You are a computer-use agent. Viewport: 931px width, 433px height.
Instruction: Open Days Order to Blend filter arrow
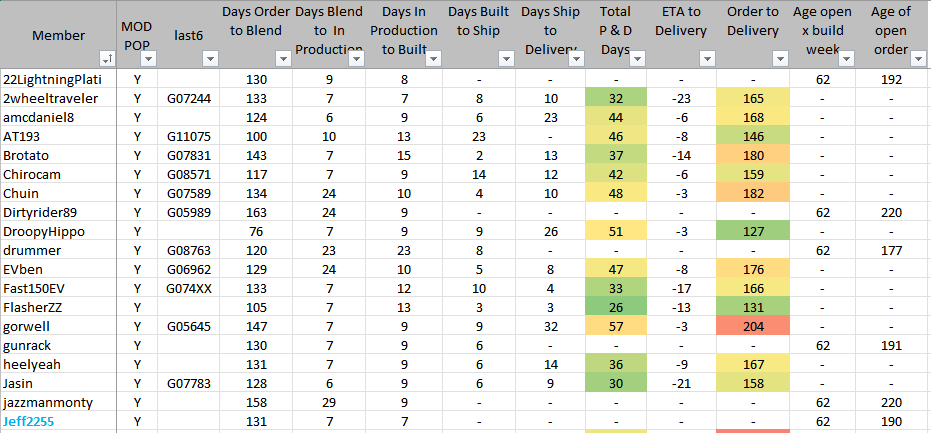[282, 59]
